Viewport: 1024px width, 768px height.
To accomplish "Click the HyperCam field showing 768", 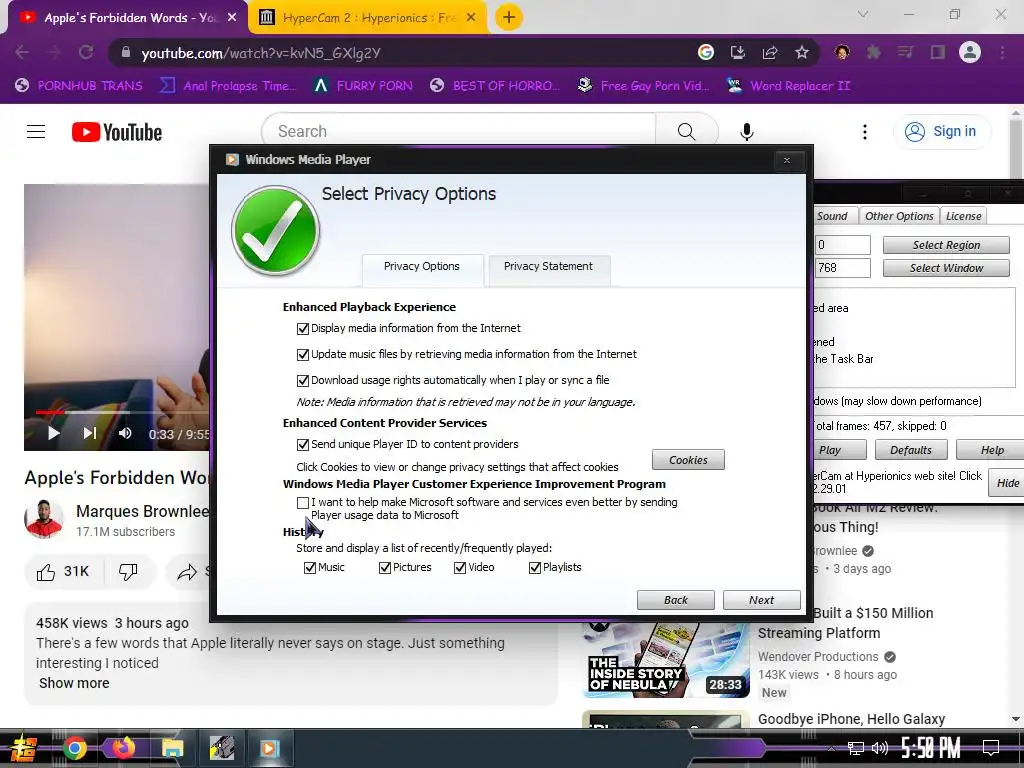I will (842, 268).
